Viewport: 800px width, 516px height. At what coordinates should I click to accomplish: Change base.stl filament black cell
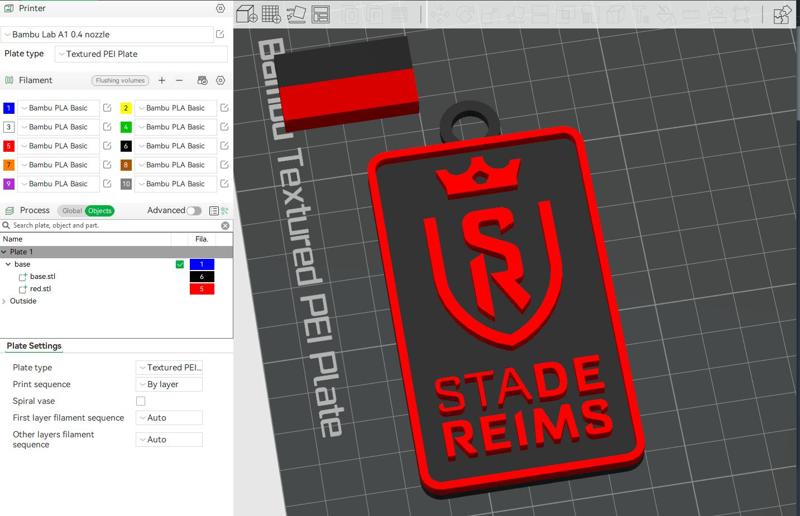tap(202, 276)
